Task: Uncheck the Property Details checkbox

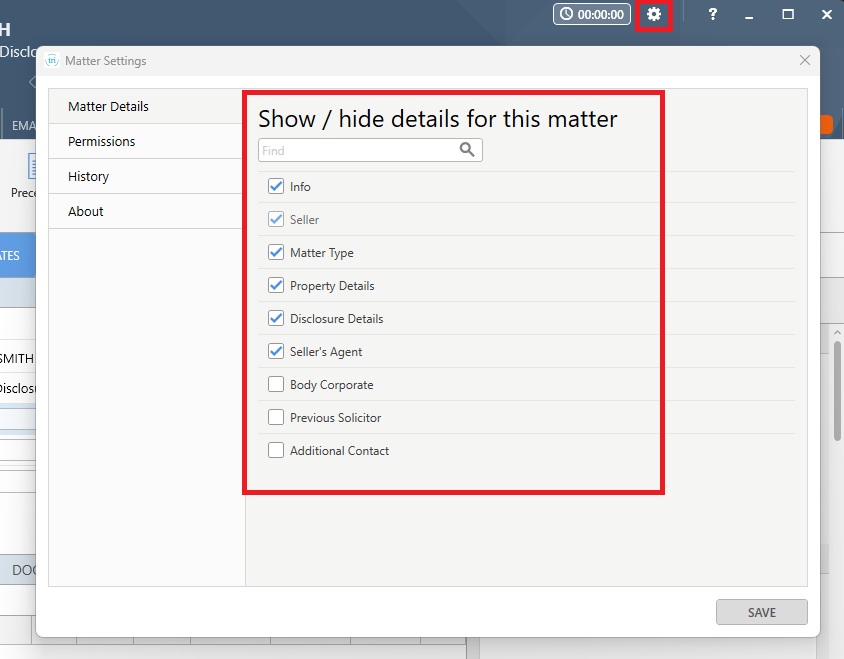Action: (x=276, y=285)
